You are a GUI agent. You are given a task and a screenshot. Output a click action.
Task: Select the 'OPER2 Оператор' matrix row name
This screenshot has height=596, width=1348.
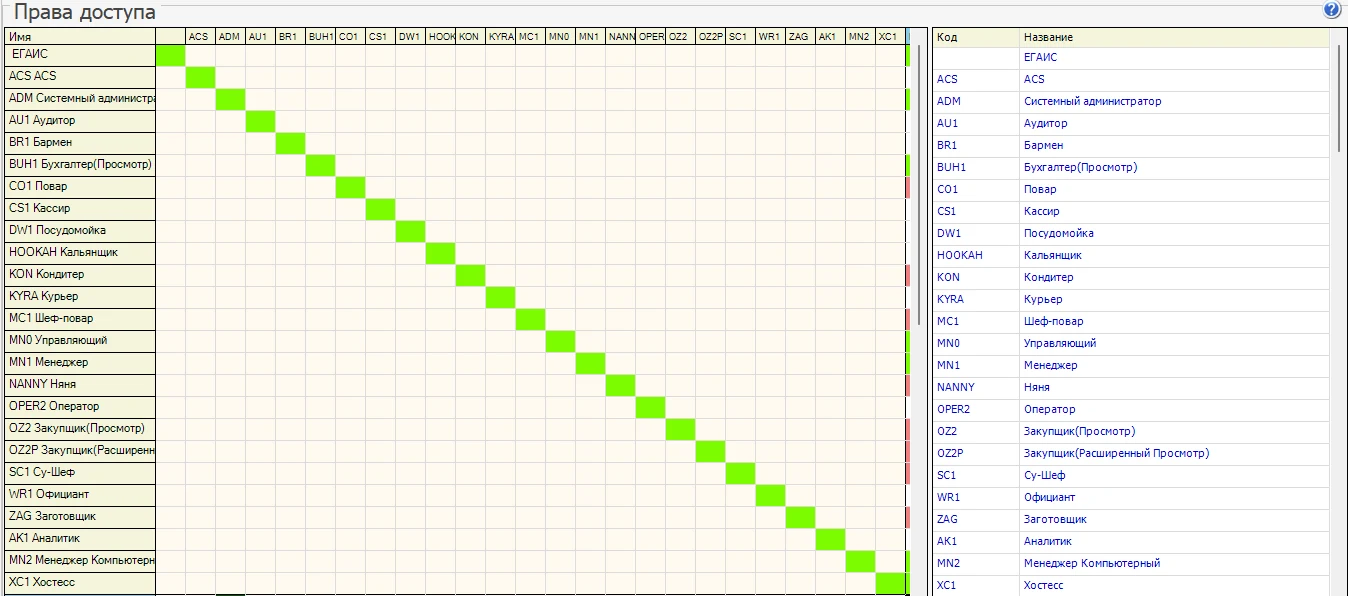coord(80,408)
